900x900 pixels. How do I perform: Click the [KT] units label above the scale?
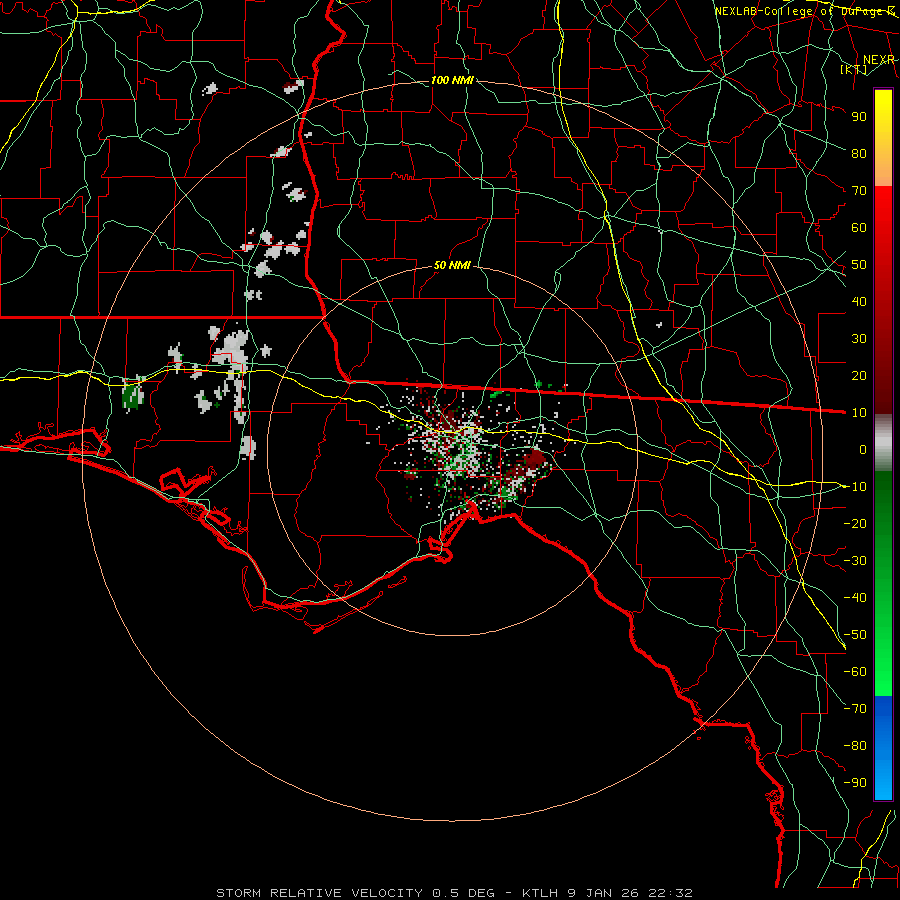coord(854,69)
